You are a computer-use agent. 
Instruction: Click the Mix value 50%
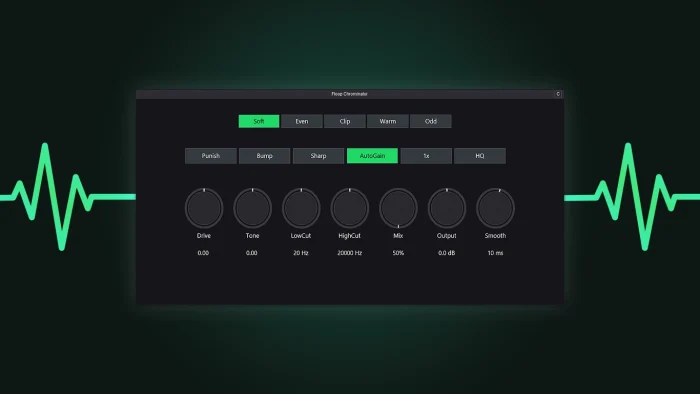pyautogui.click(x=398, y=253)
